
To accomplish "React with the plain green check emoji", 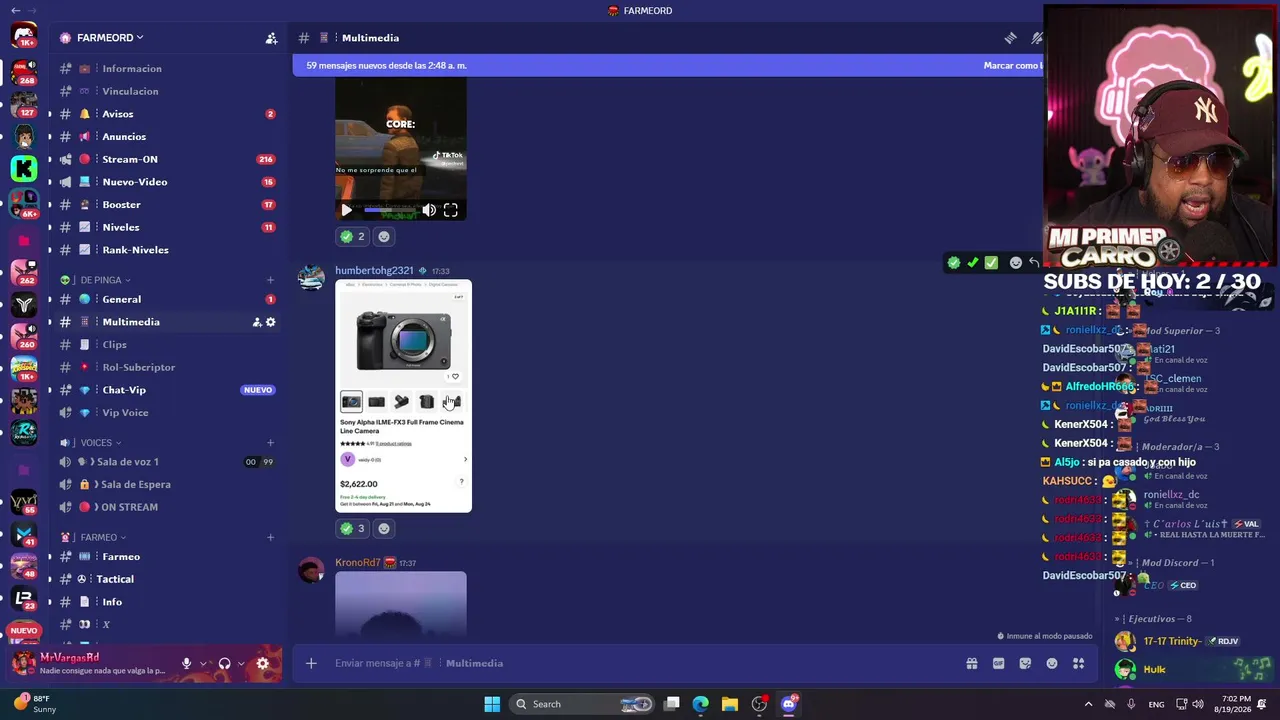I will tap(972, 262).
